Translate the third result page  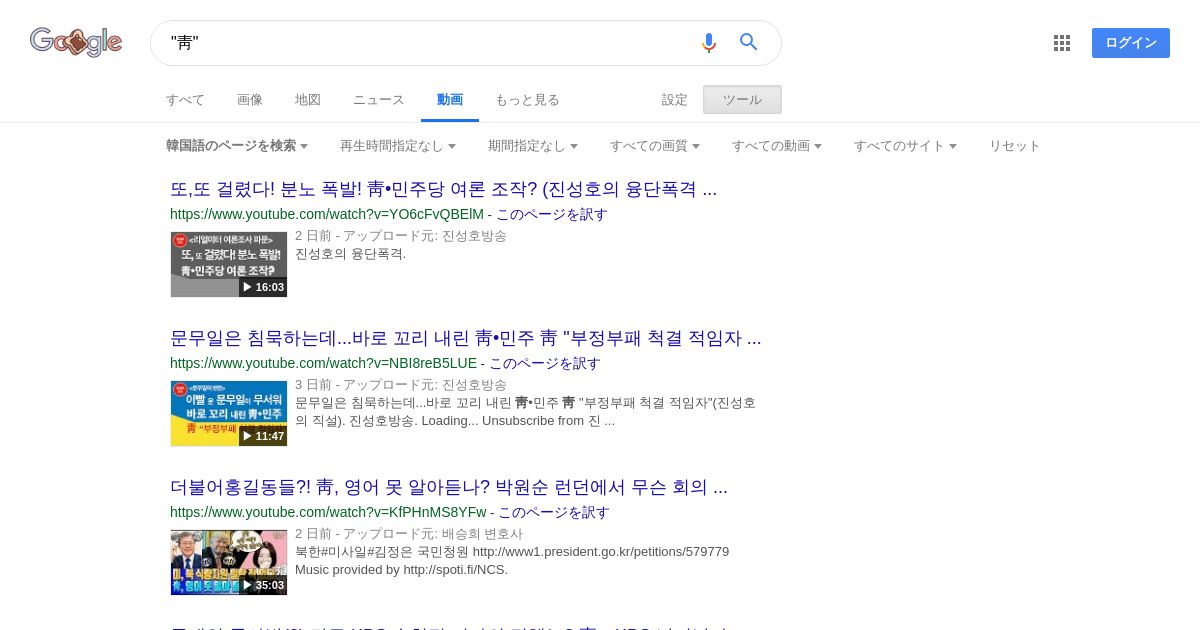coord(554,512)
